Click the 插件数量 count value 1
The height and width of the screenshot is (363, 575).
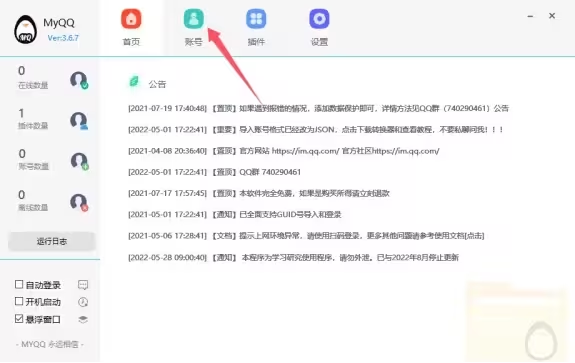[x=21, y=113]
